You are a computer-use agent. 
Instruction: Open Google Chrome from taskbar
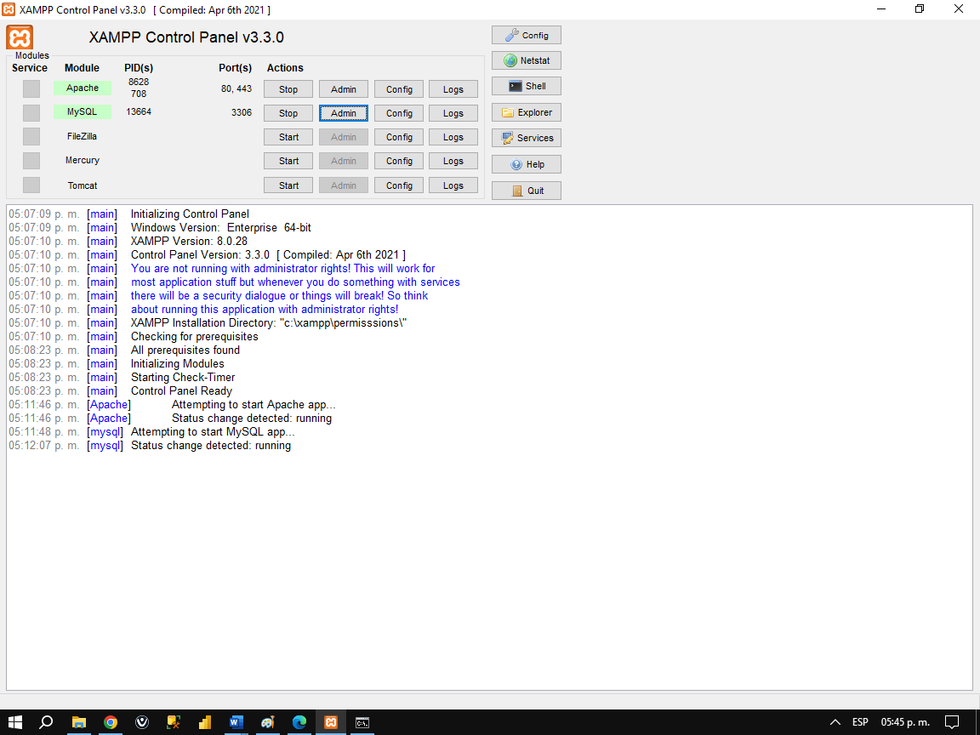[111, 722]
